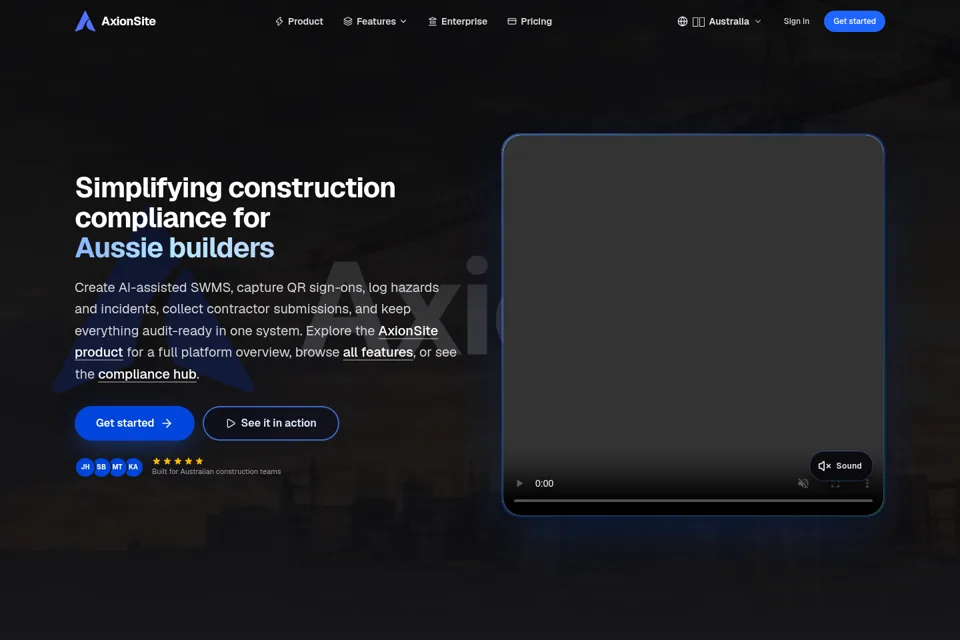Open the Features menu
The width and height of the screenshot is (960, 640).
pyautogui.click(x=375, y=21)
